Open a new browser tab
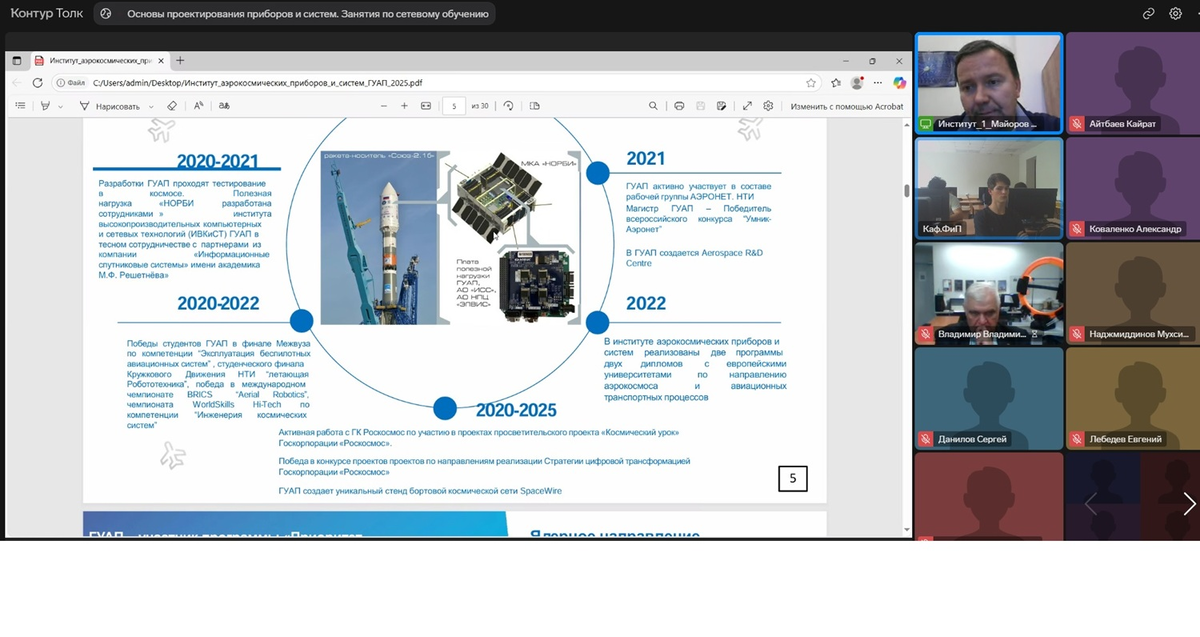1200x637 pixels. pyautogui.click(x=181, y=61)
